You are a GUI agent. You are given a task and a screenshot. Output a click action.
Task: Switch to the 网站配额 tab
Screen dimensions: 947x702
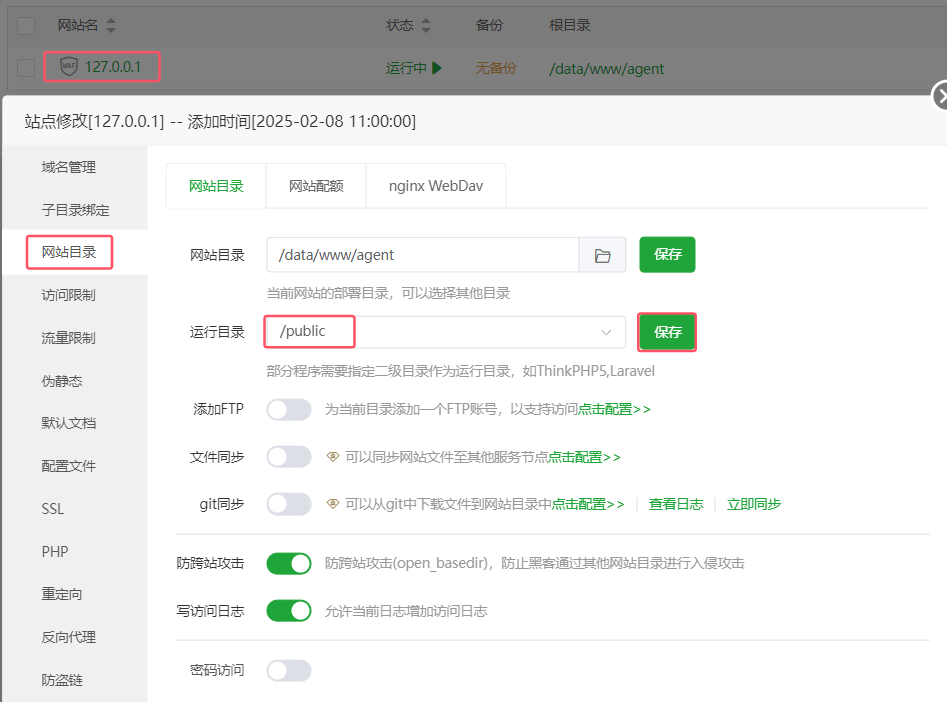pos(316,185)
